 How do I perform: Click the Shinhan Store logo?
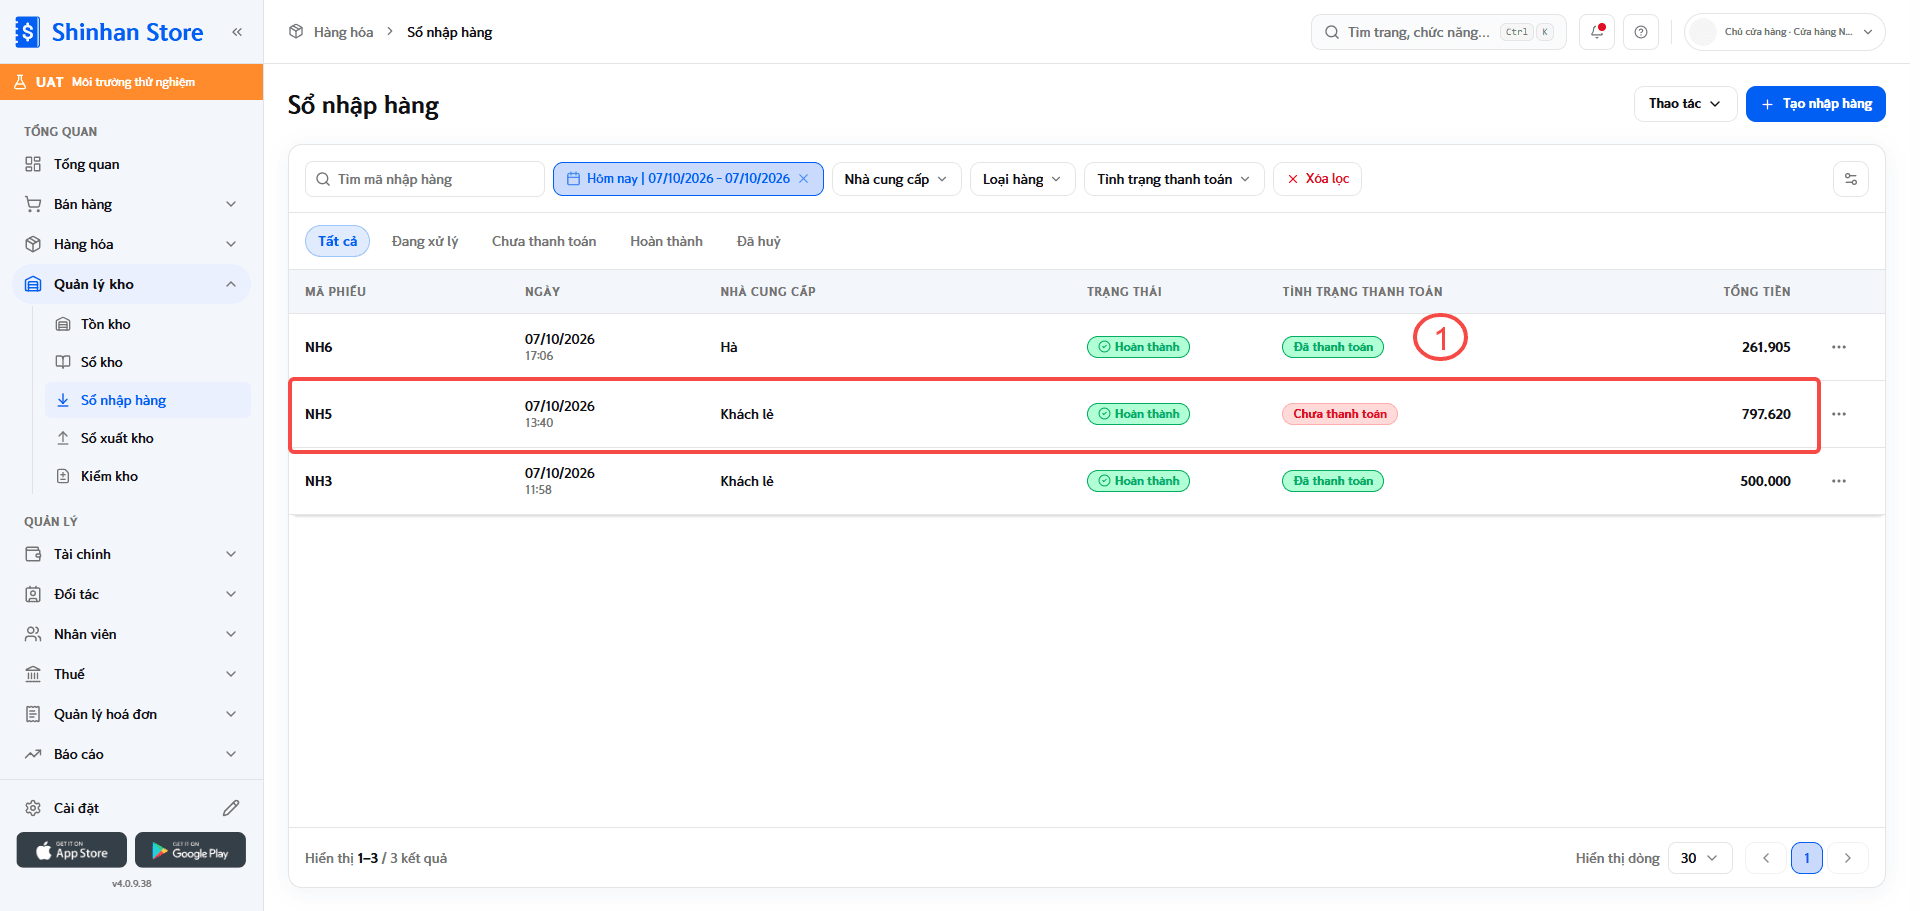tap(110, 32)
